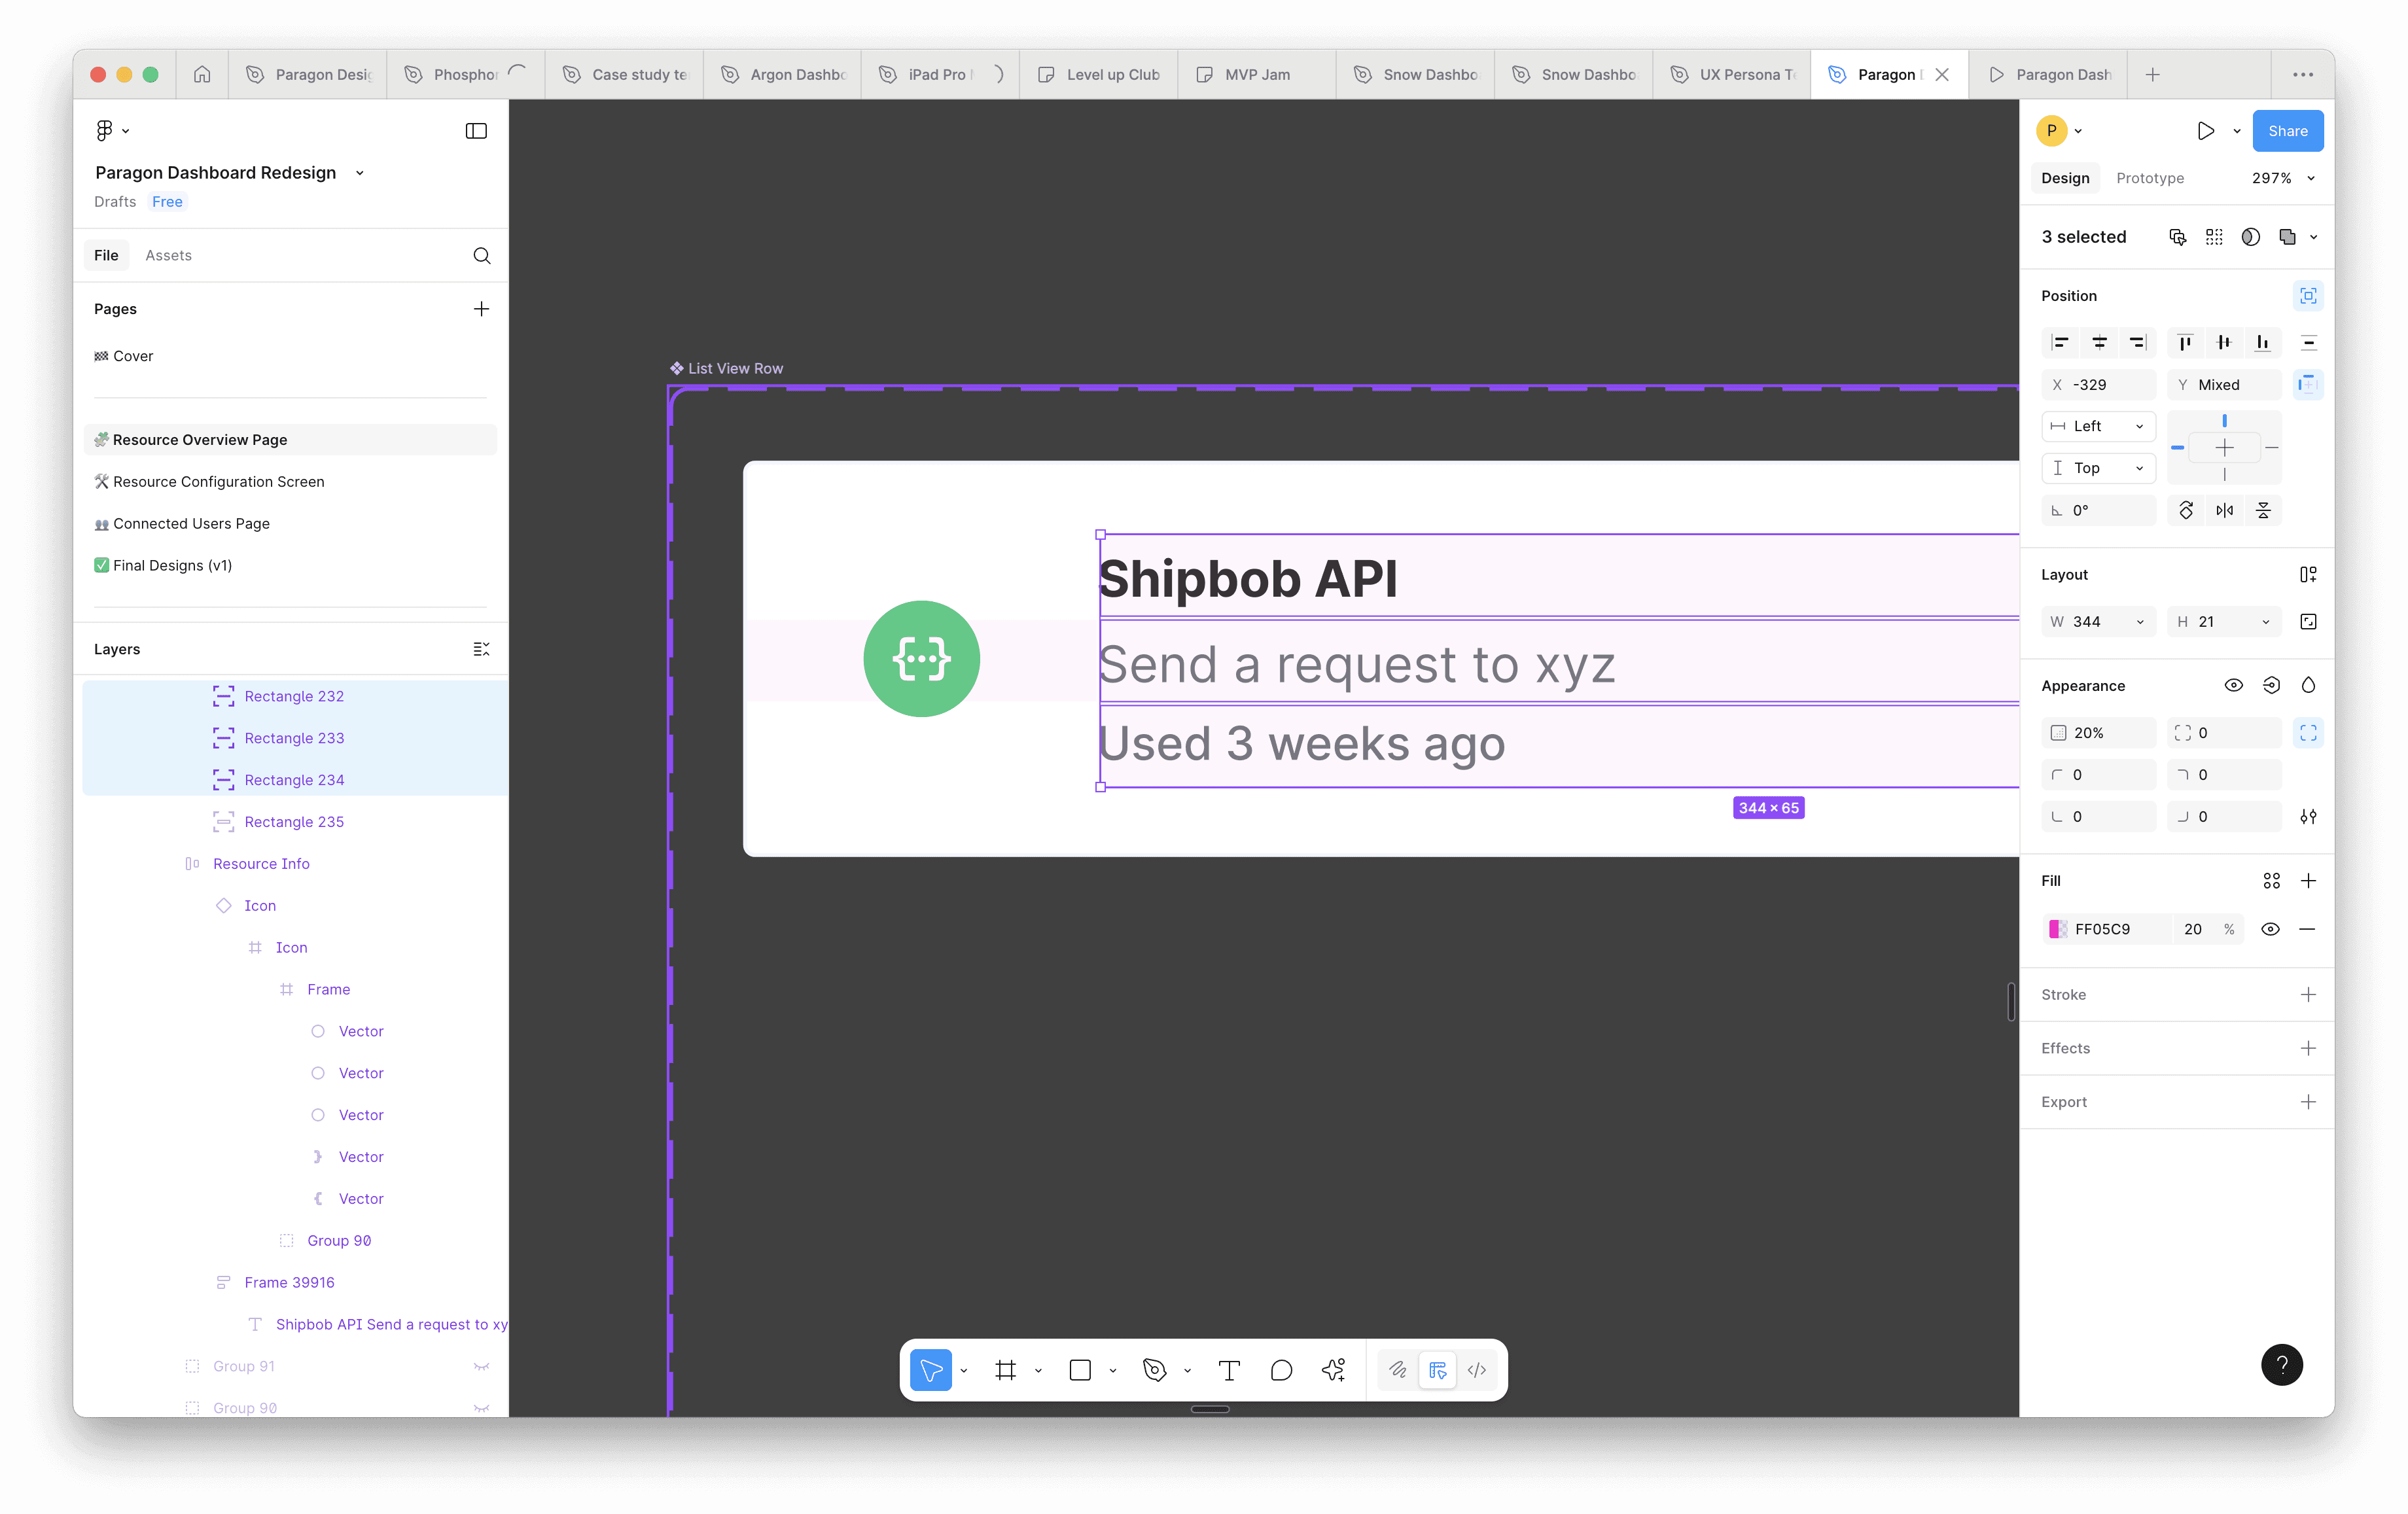Switch to the Prototype tab
Image resolution: width=2408 pixels, height=1514 pixels.
pos(2150,178)
